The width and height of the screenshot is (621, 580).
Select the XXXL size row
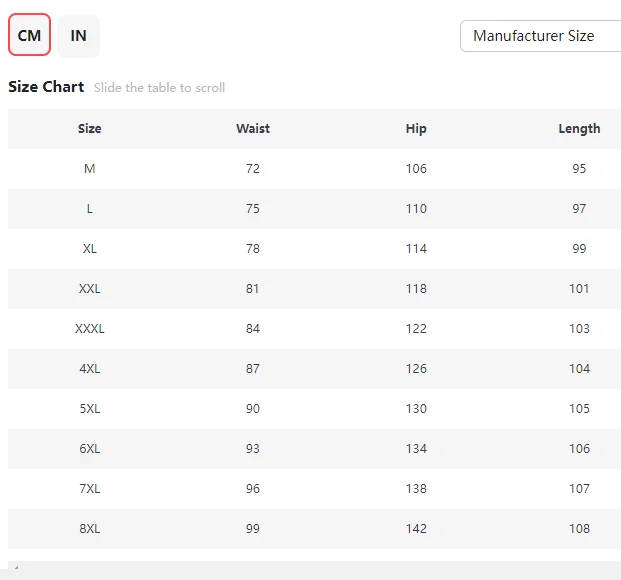click(314, 329)
